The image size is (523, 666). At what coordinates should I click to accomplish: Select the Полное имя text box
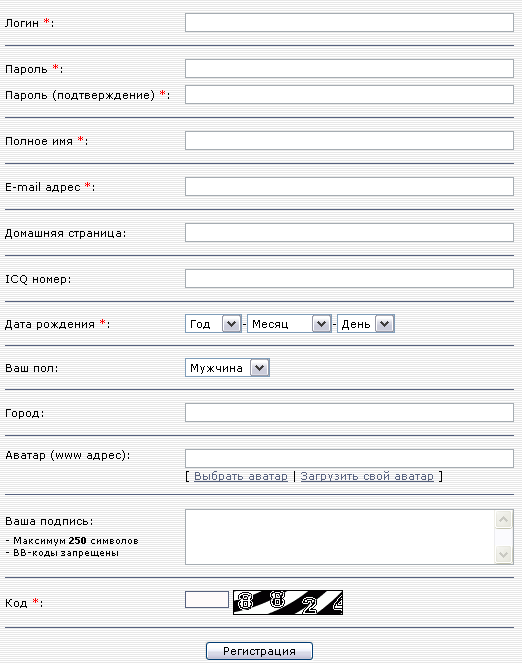coord(350,141)
